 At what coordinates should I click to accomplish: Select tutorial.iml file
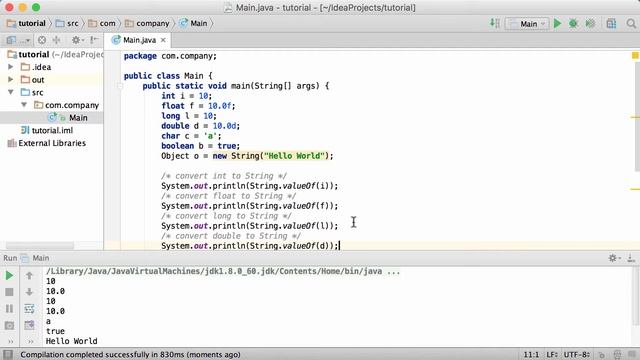[51, 130]
